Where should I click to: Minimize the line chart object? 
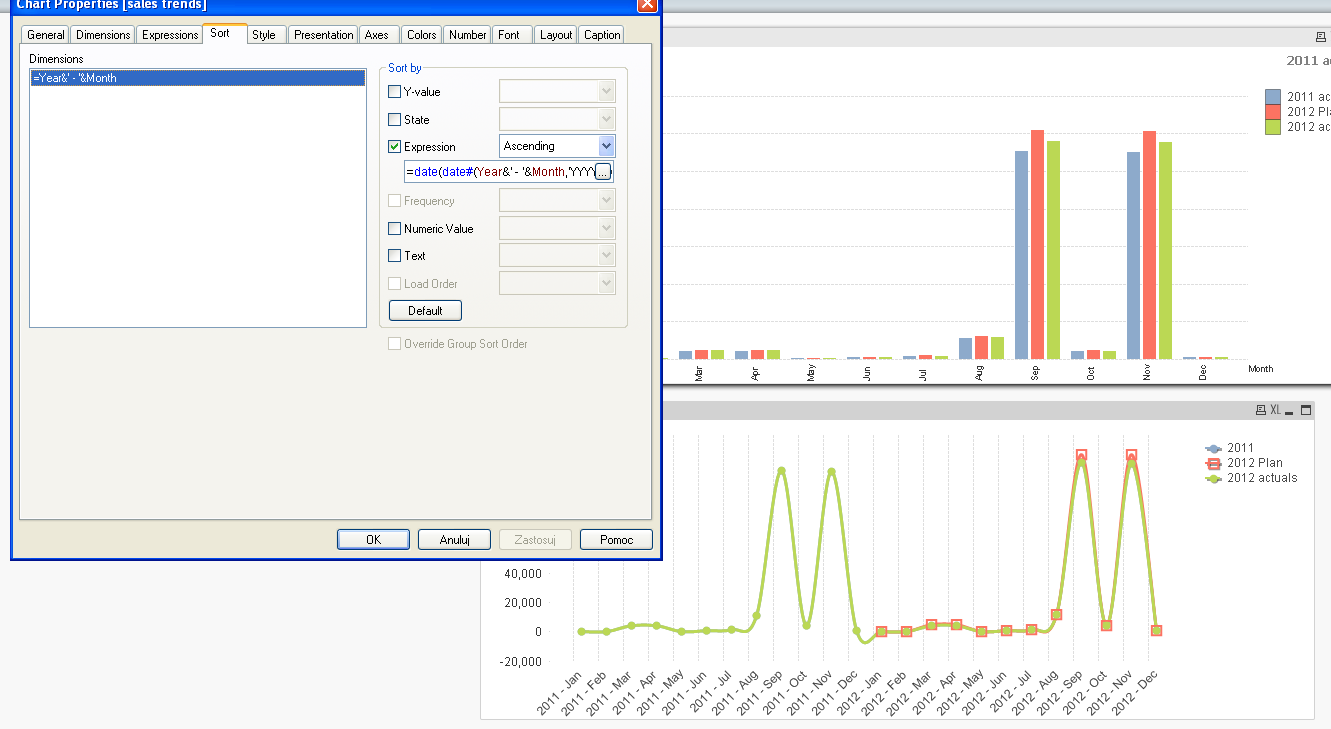[x=1290, y=410]
